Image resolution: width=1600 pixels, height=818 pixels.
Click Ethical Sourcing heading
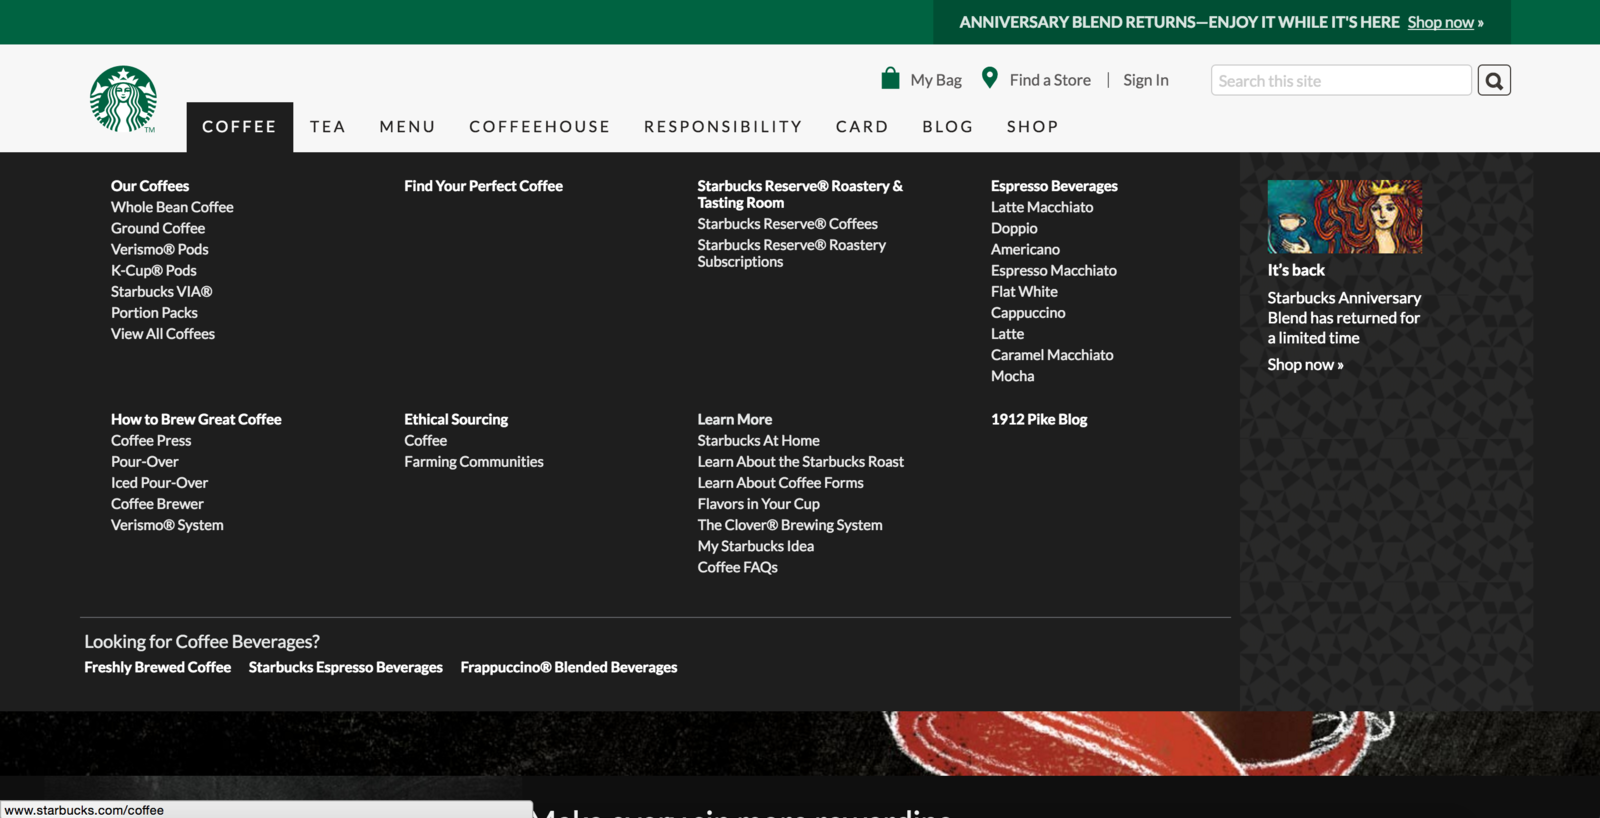[x=456, y=419]
